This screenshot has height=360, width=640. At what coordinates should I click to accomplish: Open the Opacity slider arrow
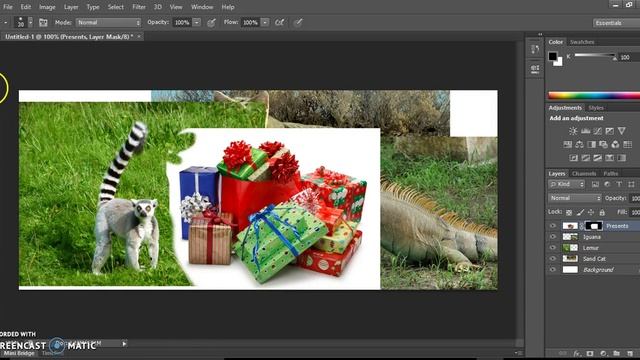[x=196, y=22]
